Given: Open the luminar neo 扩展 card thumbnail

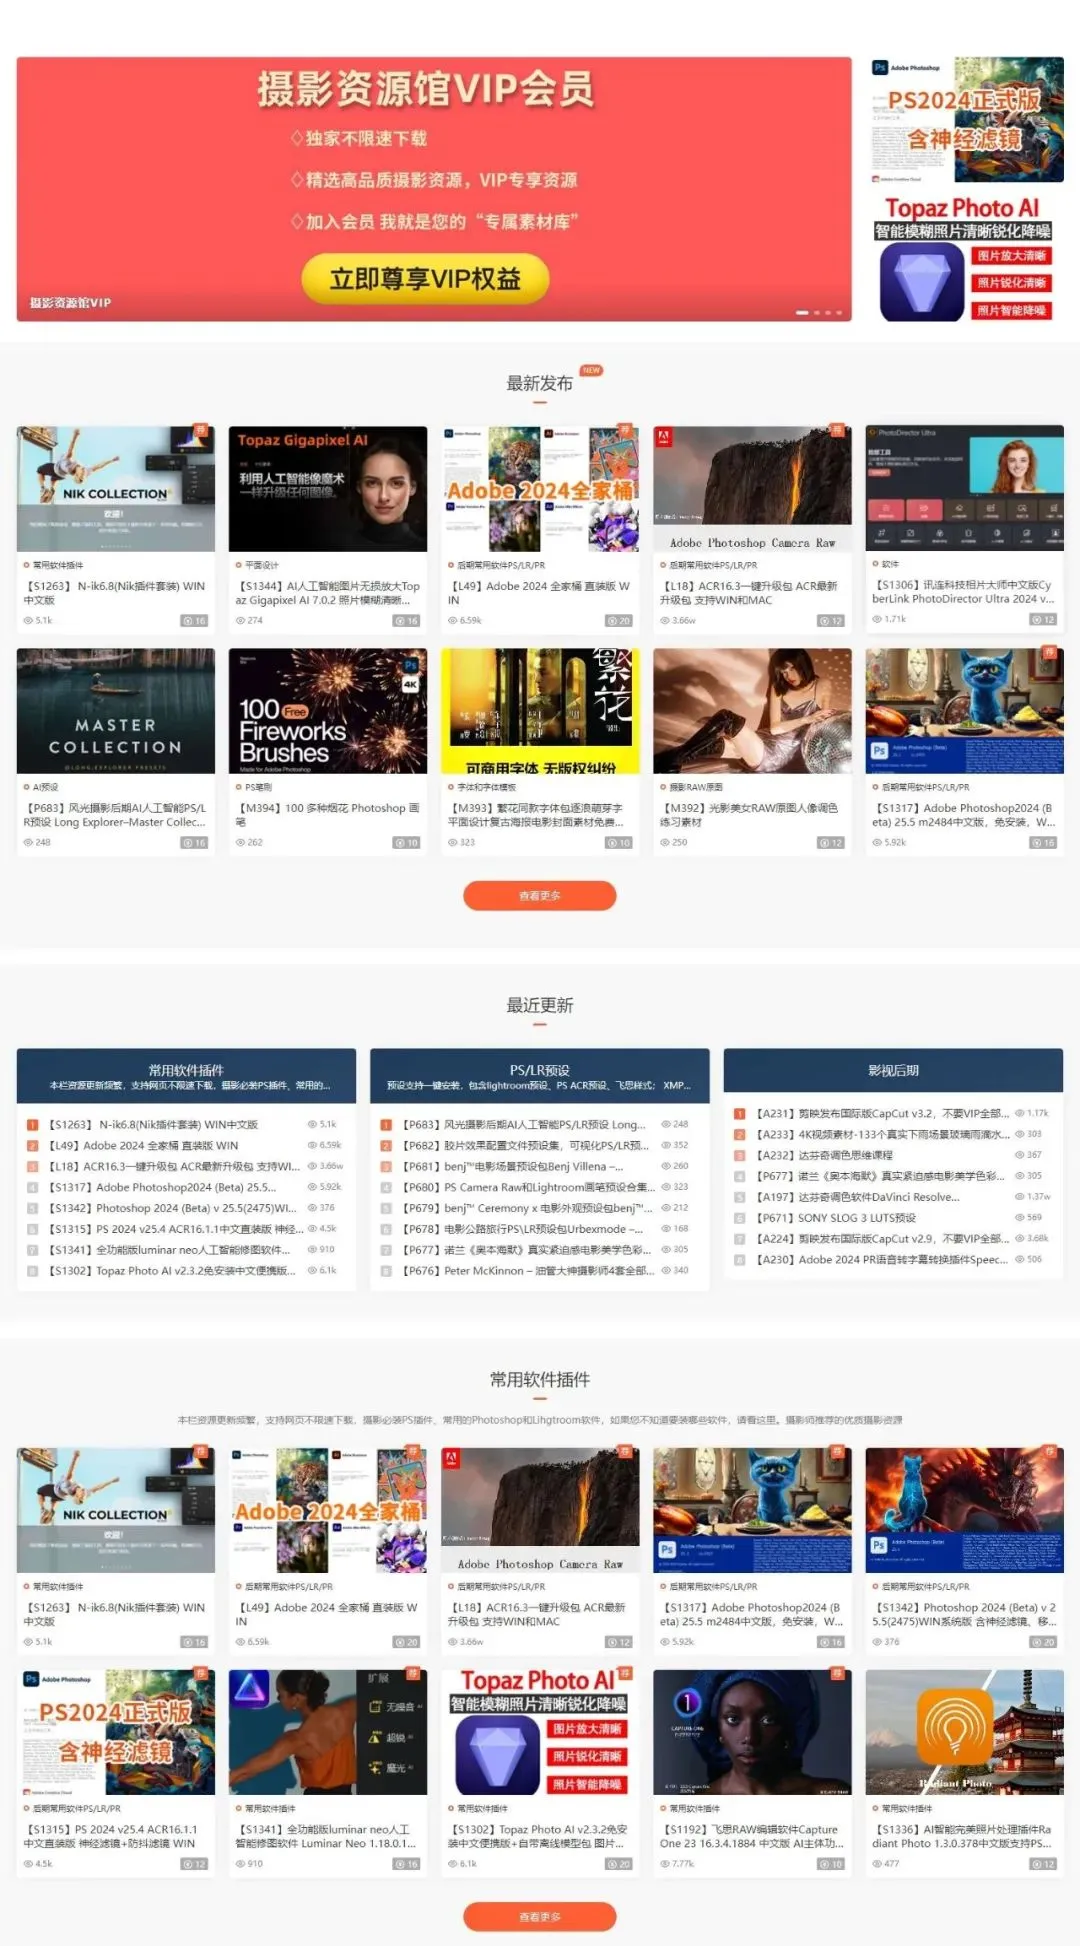Looking at the screenshot, I should (328, 1732).
